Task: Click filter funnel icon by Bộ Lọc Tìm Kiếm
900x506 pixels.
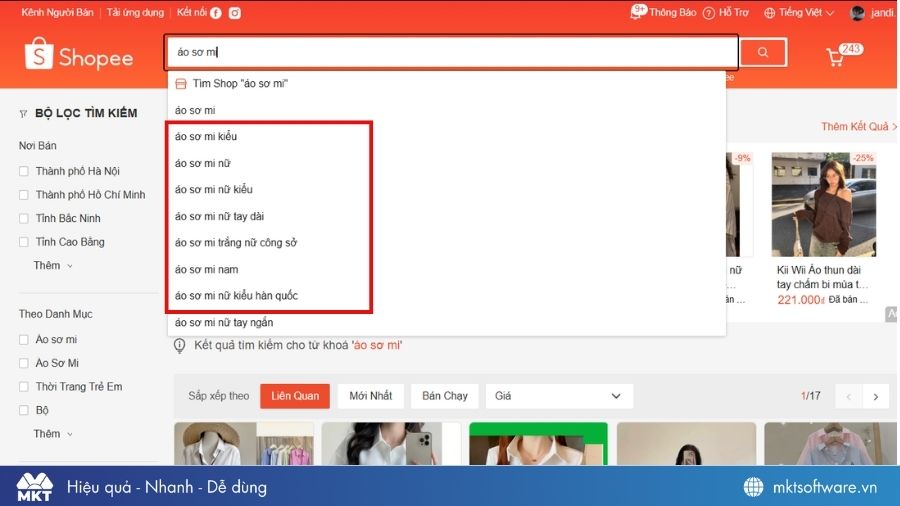Action: point(23,114)
